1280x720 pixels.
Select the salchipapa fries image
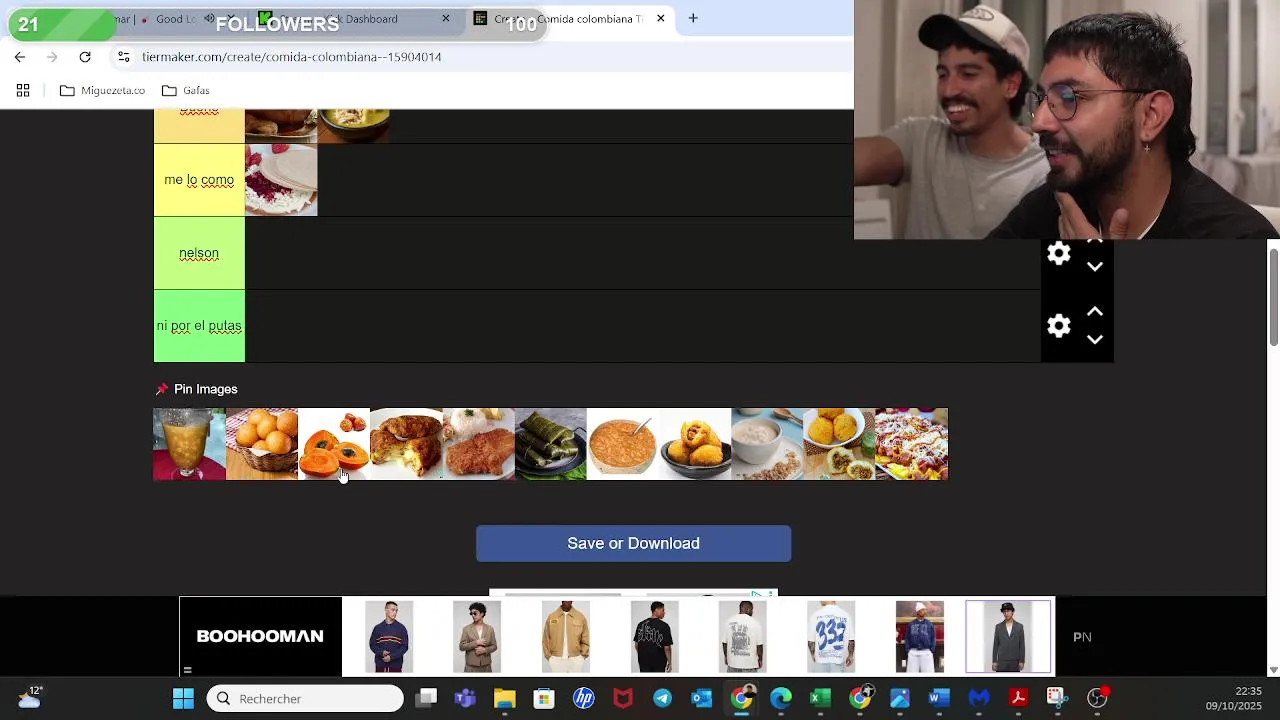pyautogui.click(x=912, y=444)
